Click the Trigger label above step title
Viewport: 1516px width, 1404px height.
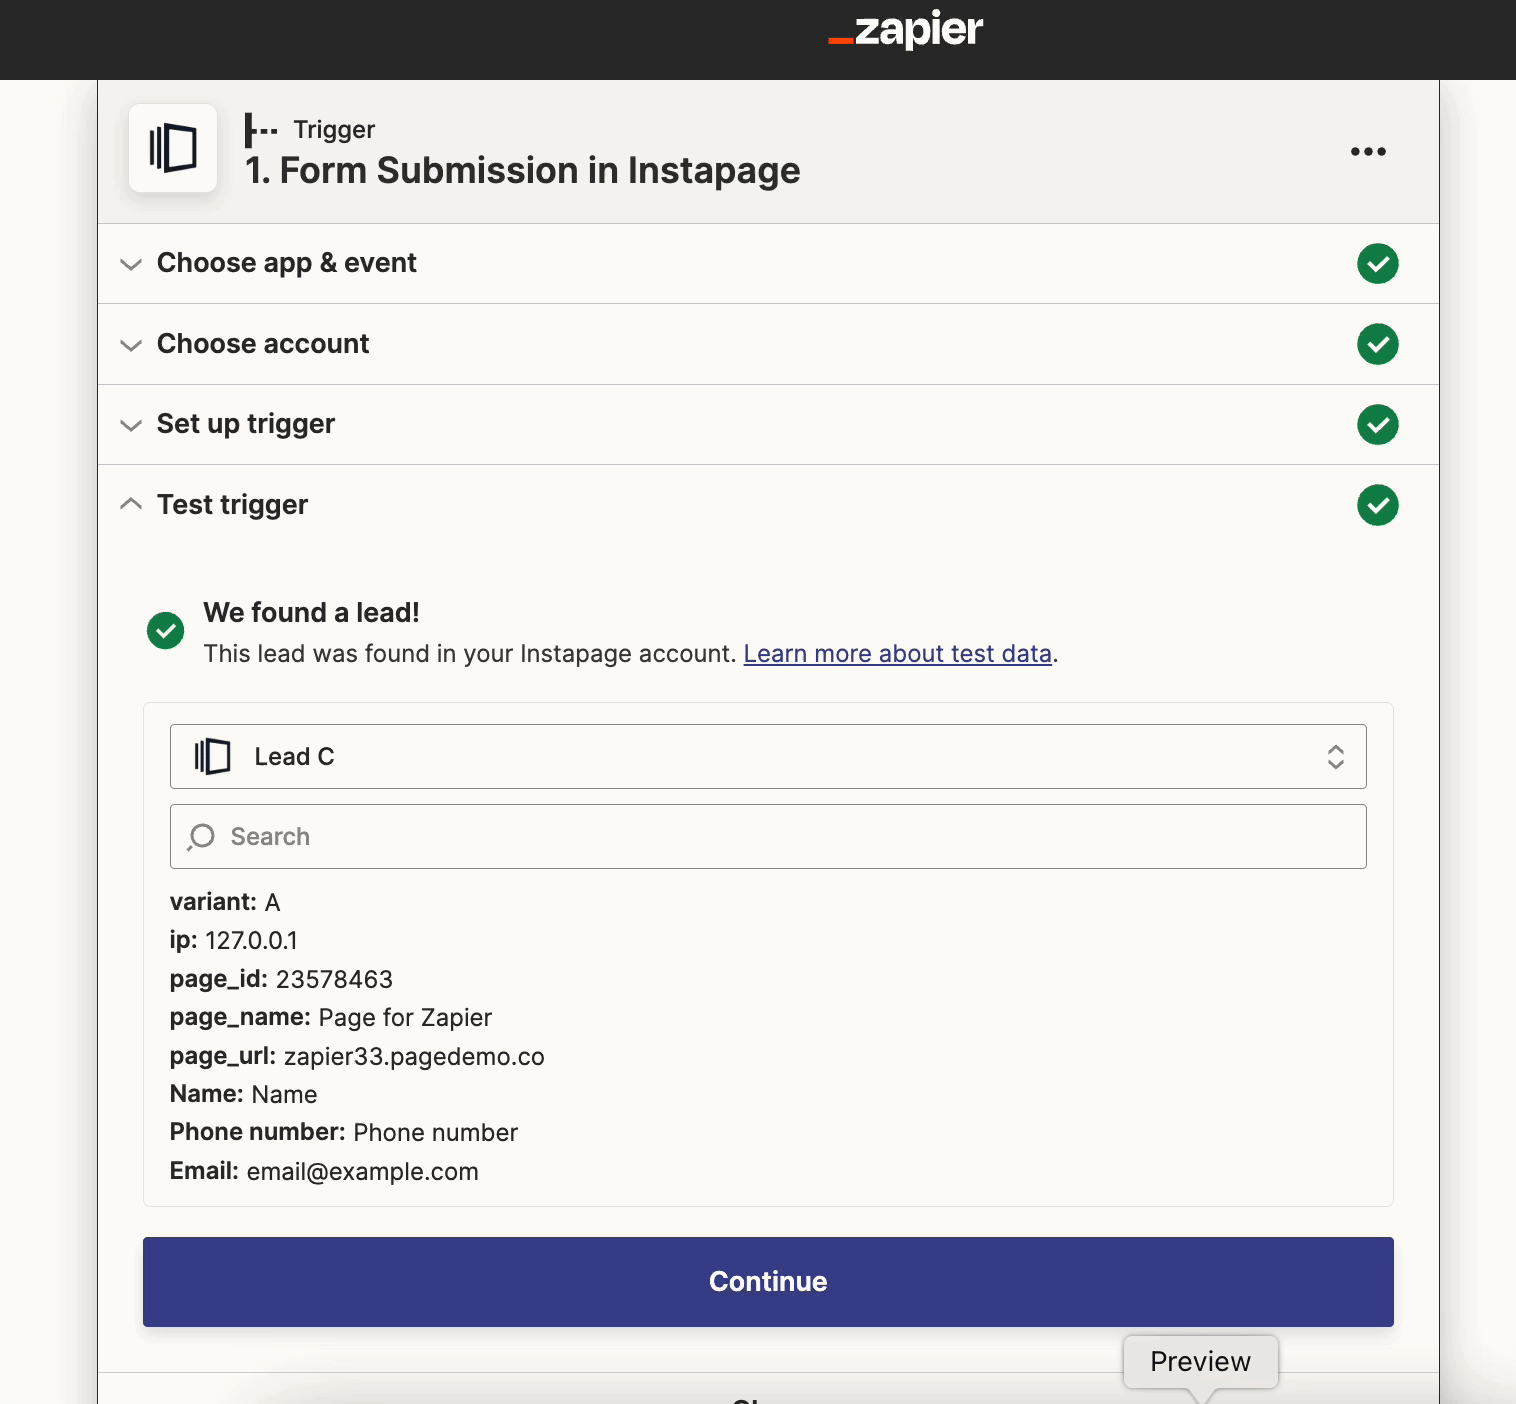coord(334,130)
